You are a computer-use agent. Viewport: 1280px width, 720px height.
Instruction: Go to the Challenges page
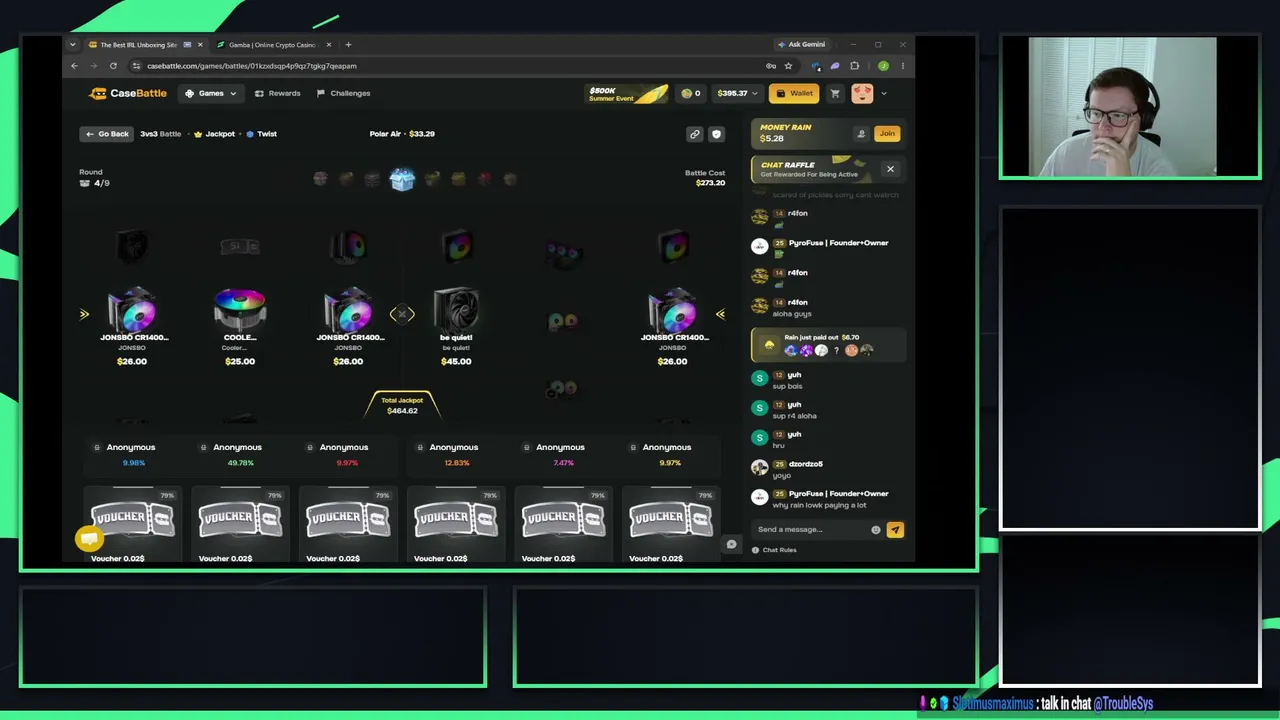343,93
